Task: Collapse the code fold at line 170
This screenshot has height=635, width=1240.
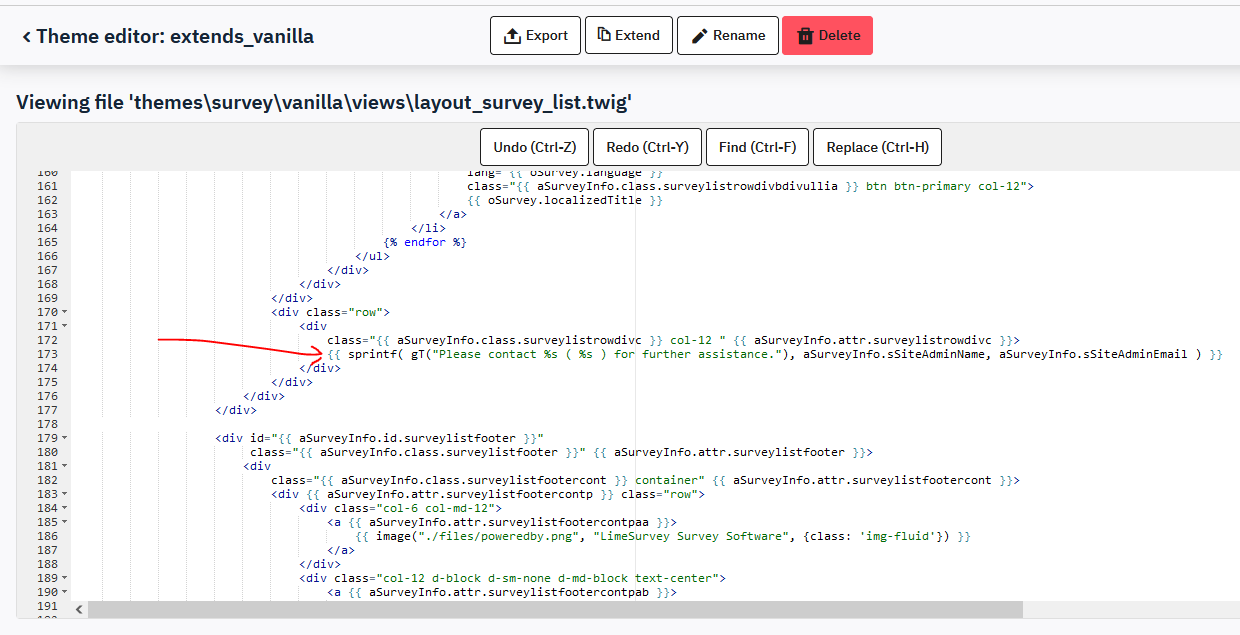Action: click(x=64, y=312)
